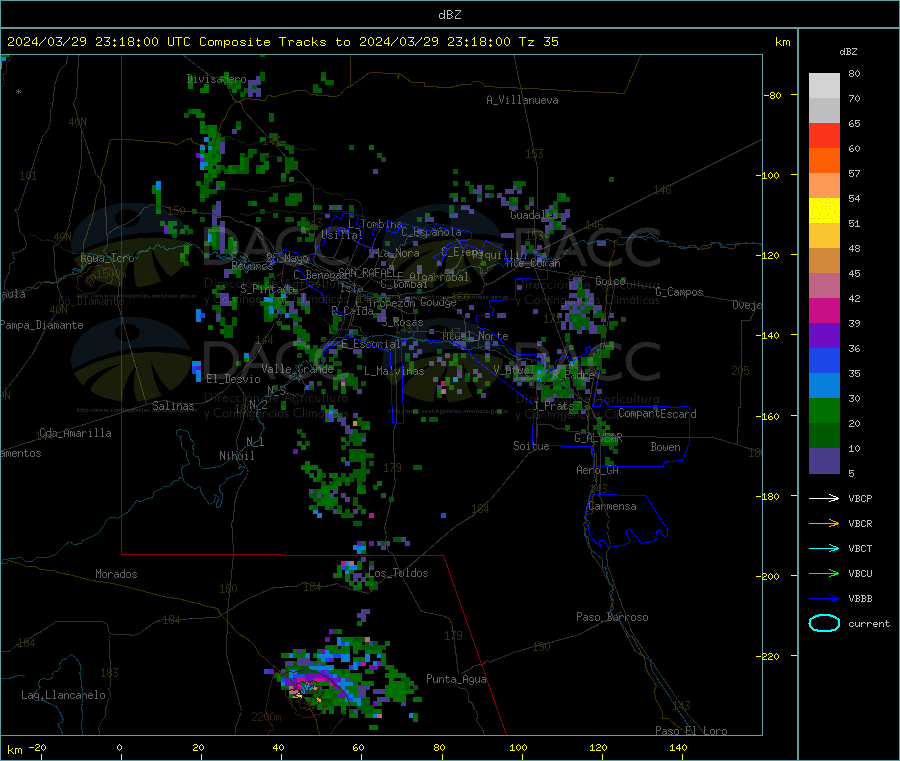Click the 'Los_Toldos' map label

398,573
